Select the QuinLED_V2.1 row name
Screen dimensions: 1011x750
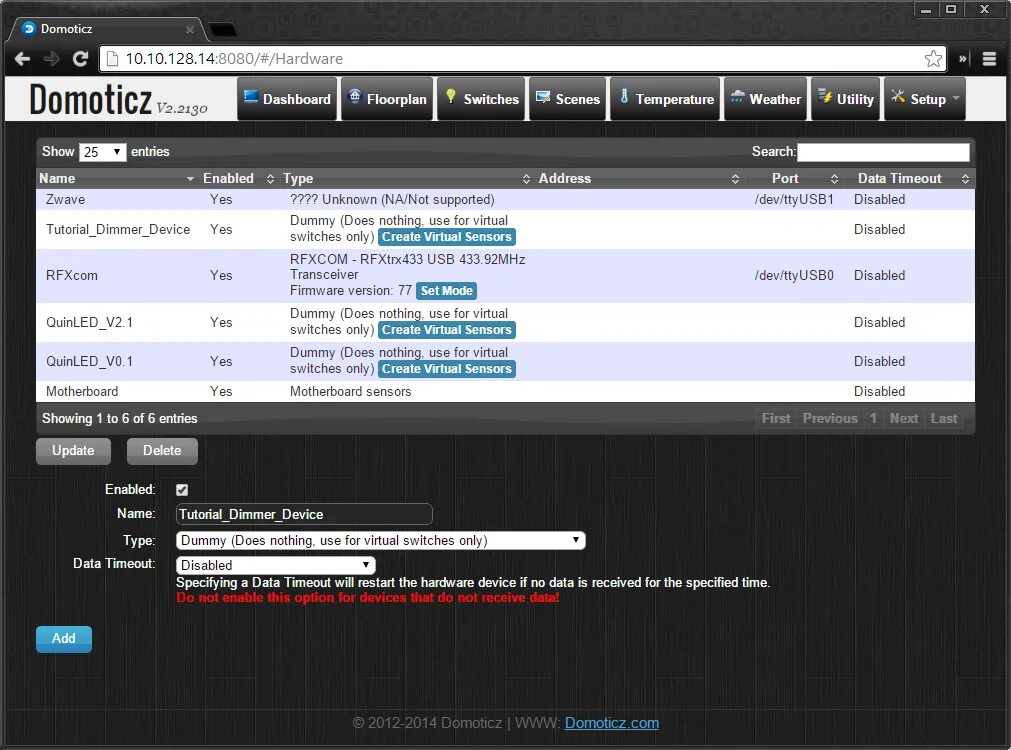[89, 322]
